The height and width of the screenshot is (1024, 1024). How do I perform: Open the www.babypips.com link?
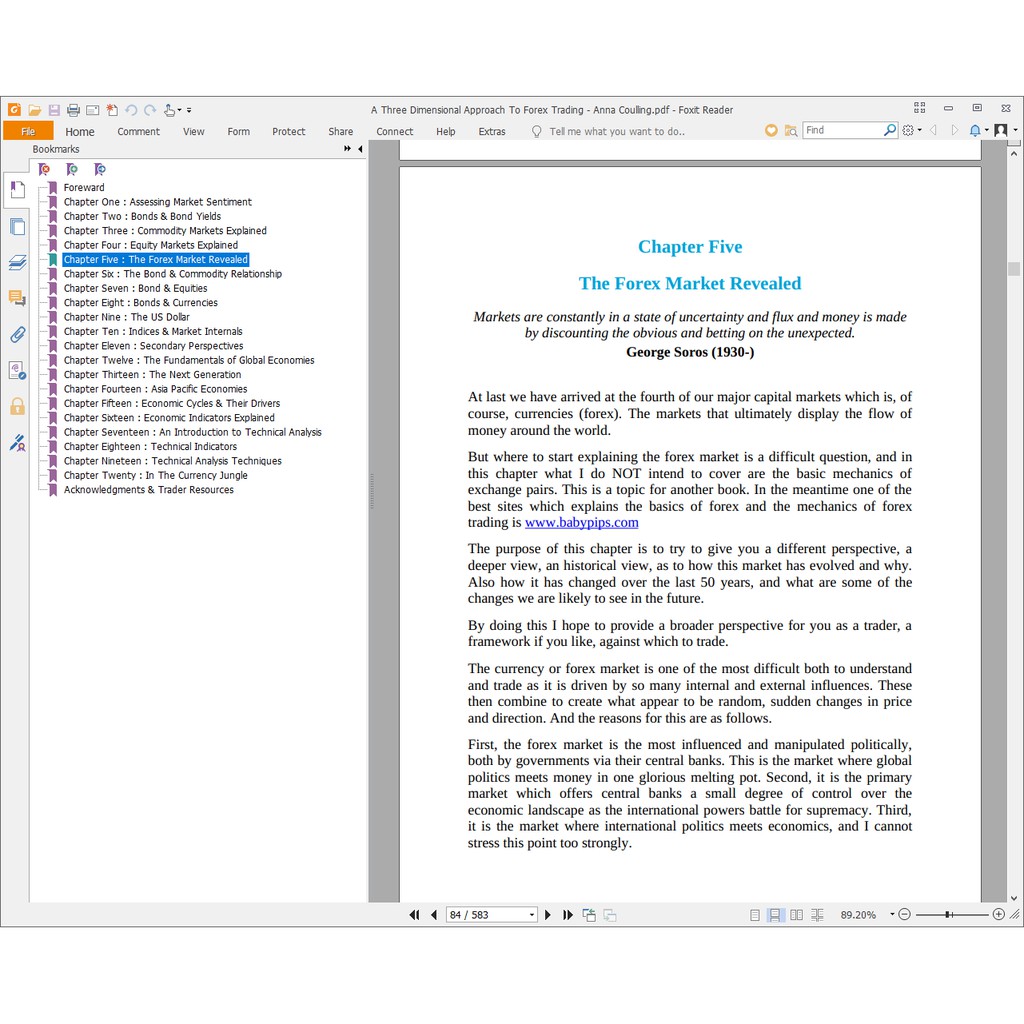581,522
